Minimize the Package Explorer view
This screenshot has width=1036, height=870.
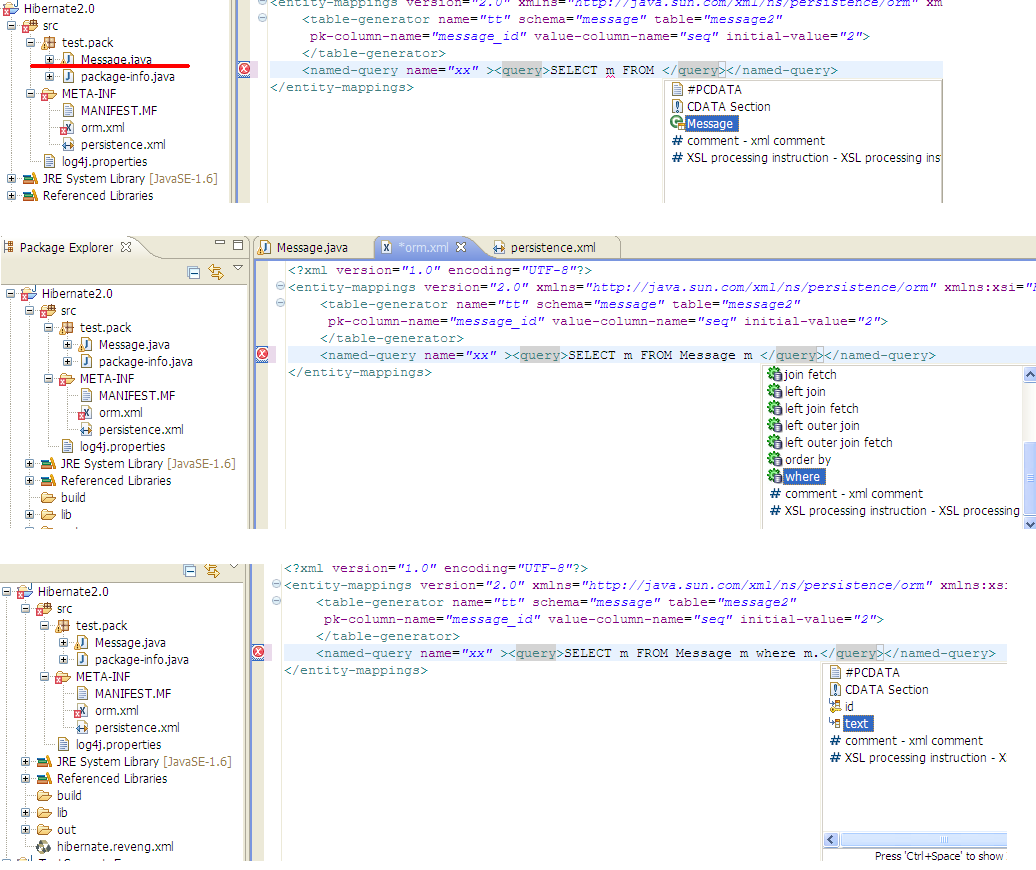point(220,244)
